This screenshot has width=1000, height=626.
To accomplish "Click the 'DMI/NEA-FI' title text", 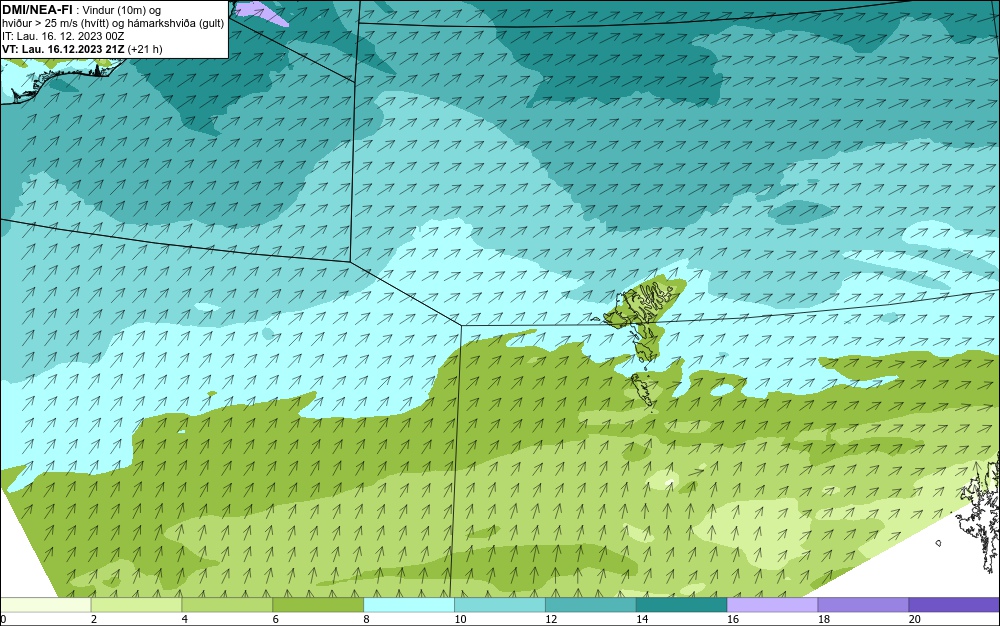I will 37,10.
